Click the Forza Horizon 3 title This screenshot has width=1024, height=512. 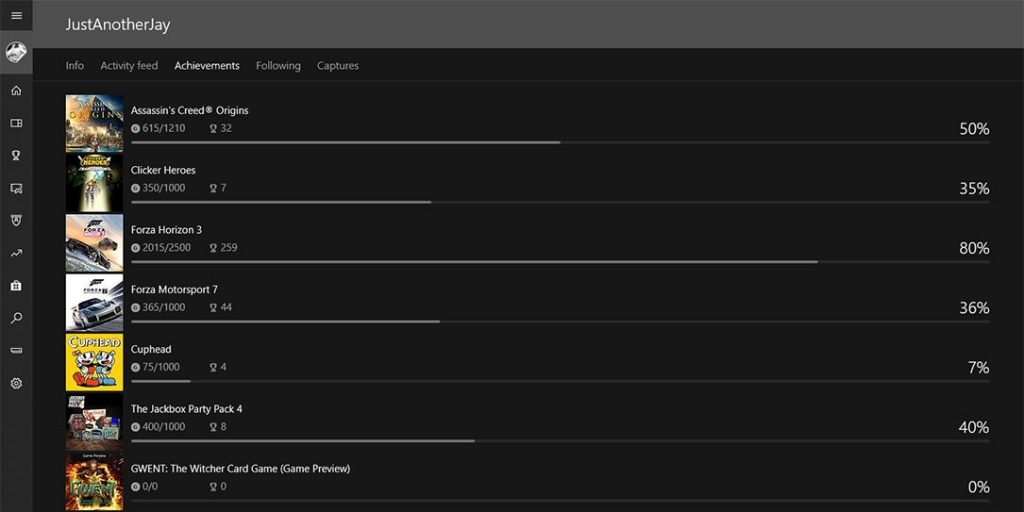pyautogui.click(x=167, y=230)
